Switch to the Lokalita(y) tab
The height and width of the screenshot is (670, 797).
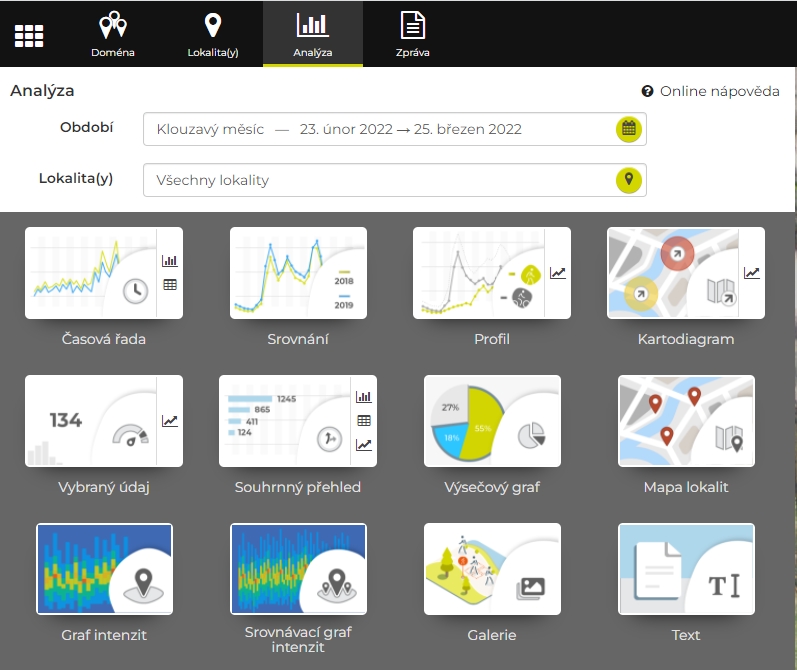(213, 34)
